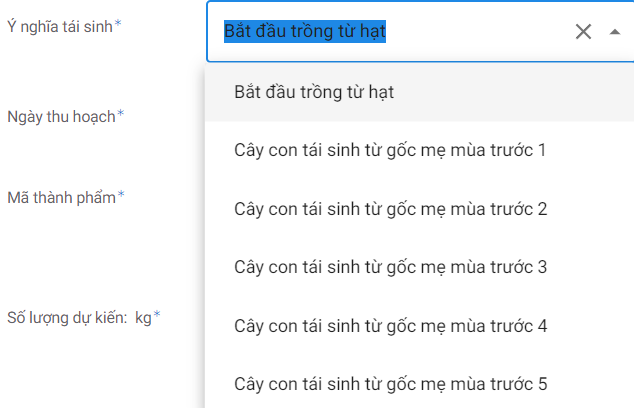Select option 'Cây con tái sinh từ gốc mẹ mùa trước 4'
Viewport: 634px width, 408px height.
coord(390,326)
